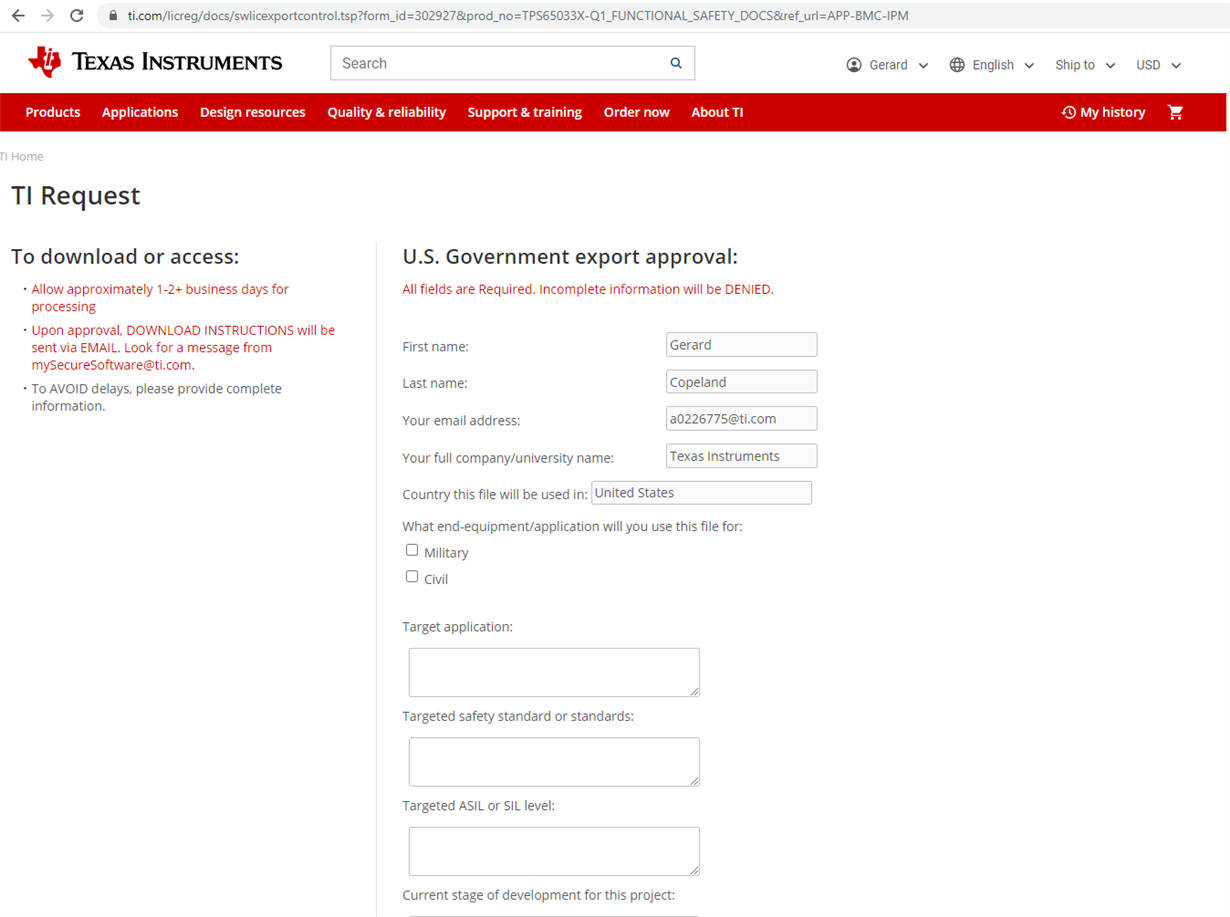Check the Civil checkbox
This screenshot has width=1230, height=917.
(x=412, y=577)
